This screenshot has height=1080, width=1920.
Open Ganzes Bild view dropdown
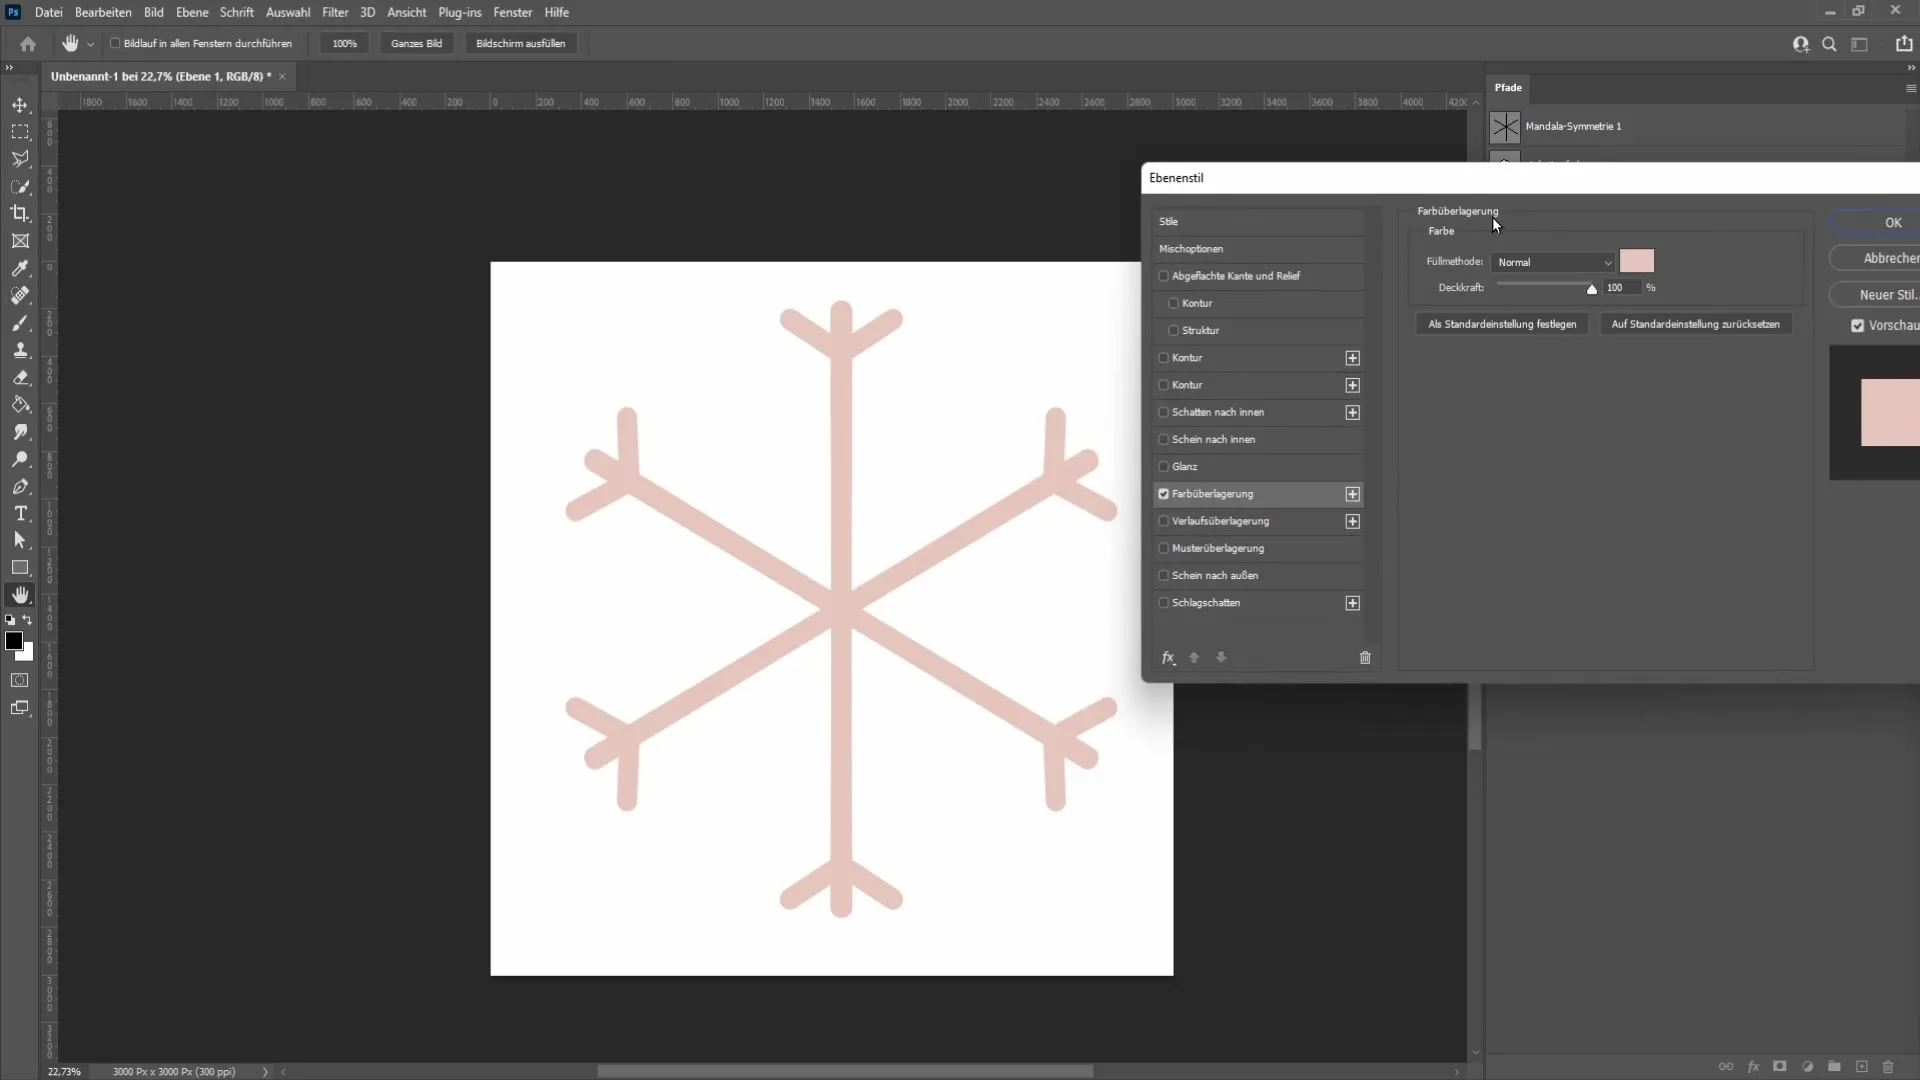[x=417, y=44]
